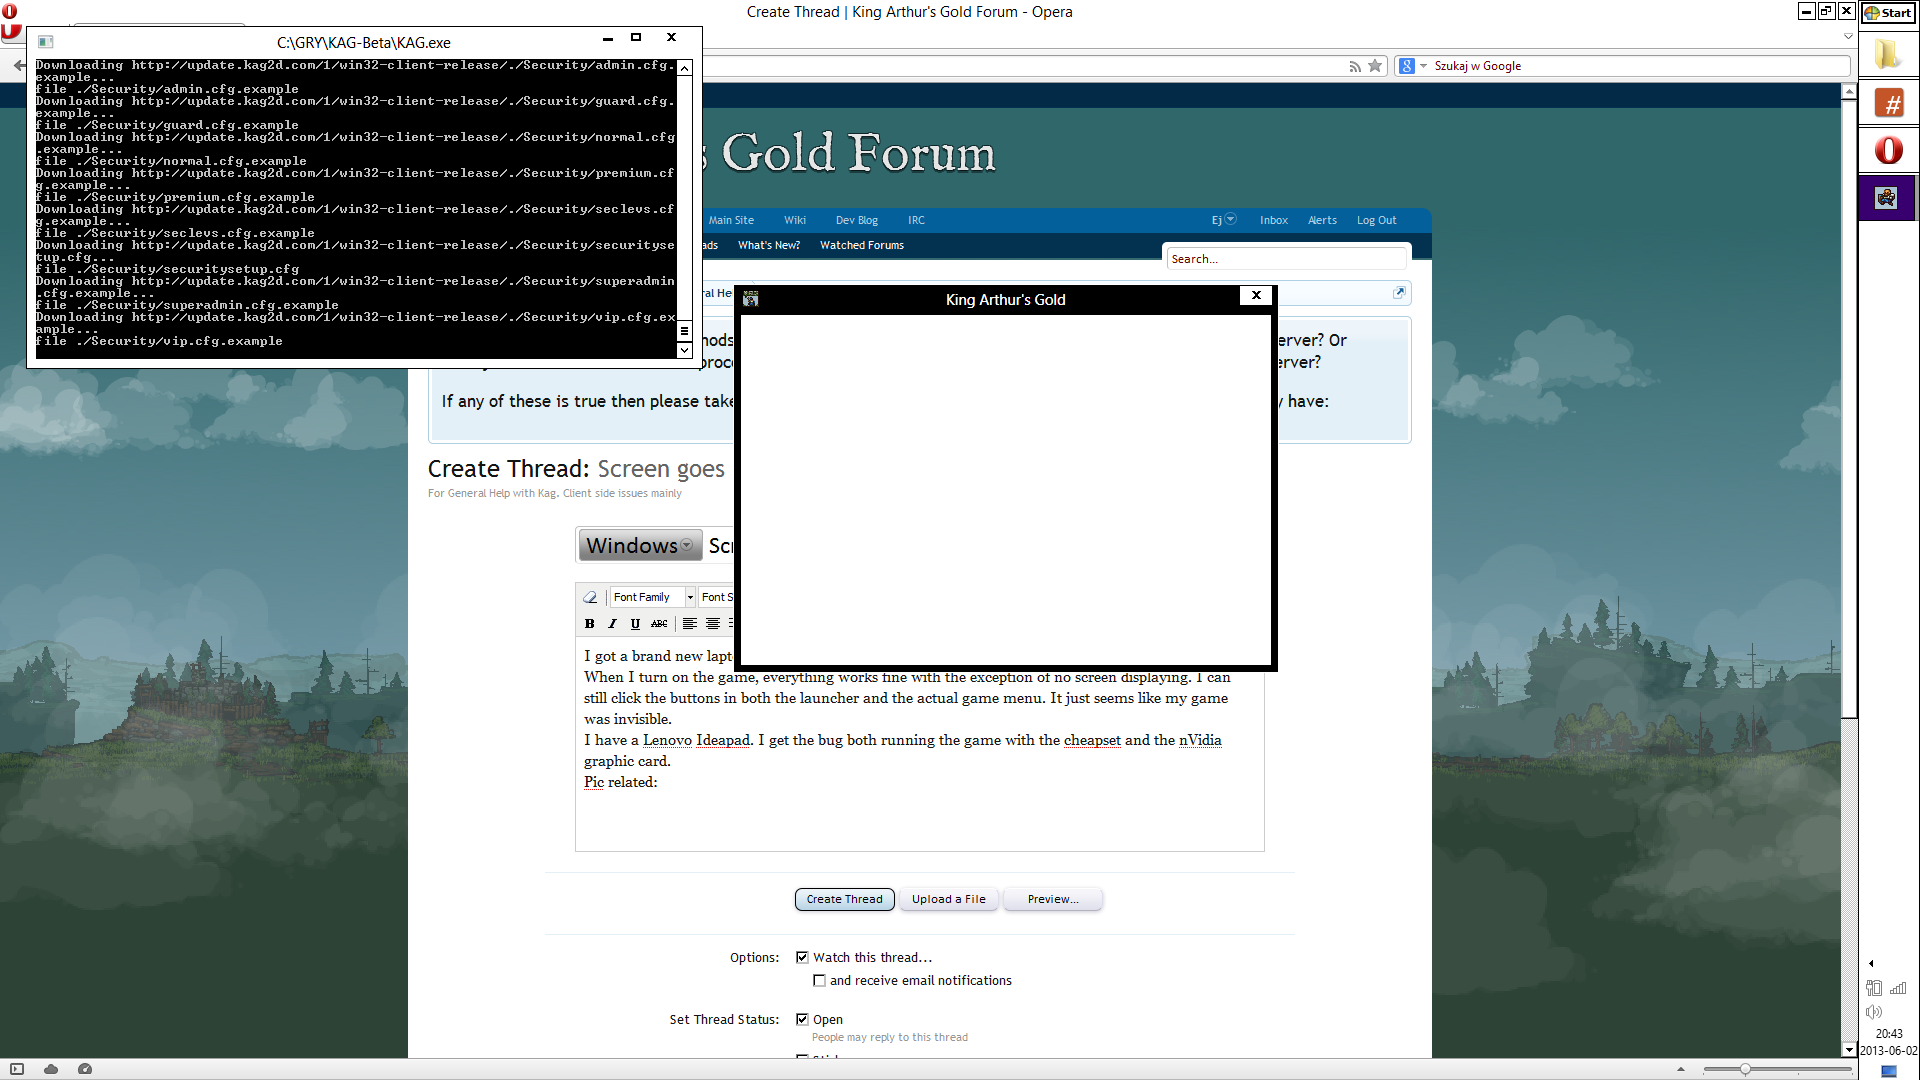Click the page scrollbar down arrow

[x=1849, y=1050]
